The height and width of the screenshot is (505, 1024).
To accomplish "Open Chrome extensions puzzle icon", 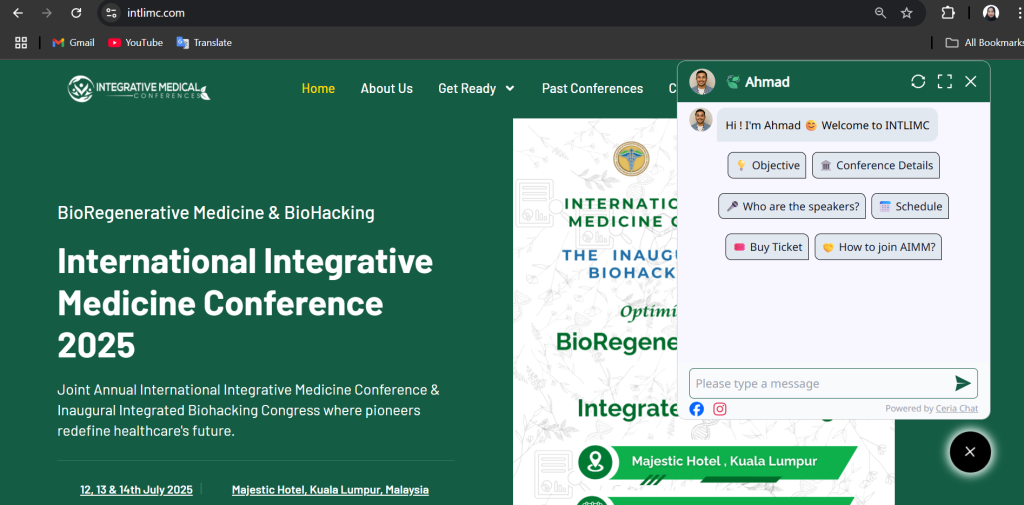I will tap(948, 13).
